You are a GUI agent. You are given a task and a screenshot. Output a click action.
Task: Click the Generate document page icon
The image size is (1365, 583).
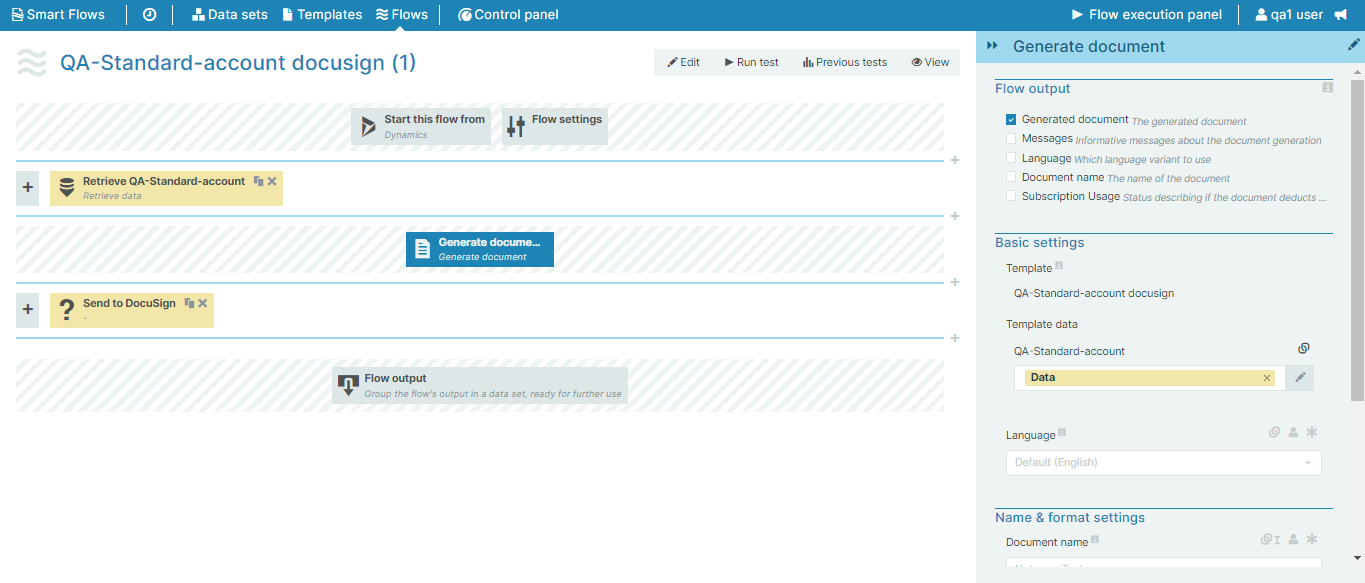click(x=422, y=249)
